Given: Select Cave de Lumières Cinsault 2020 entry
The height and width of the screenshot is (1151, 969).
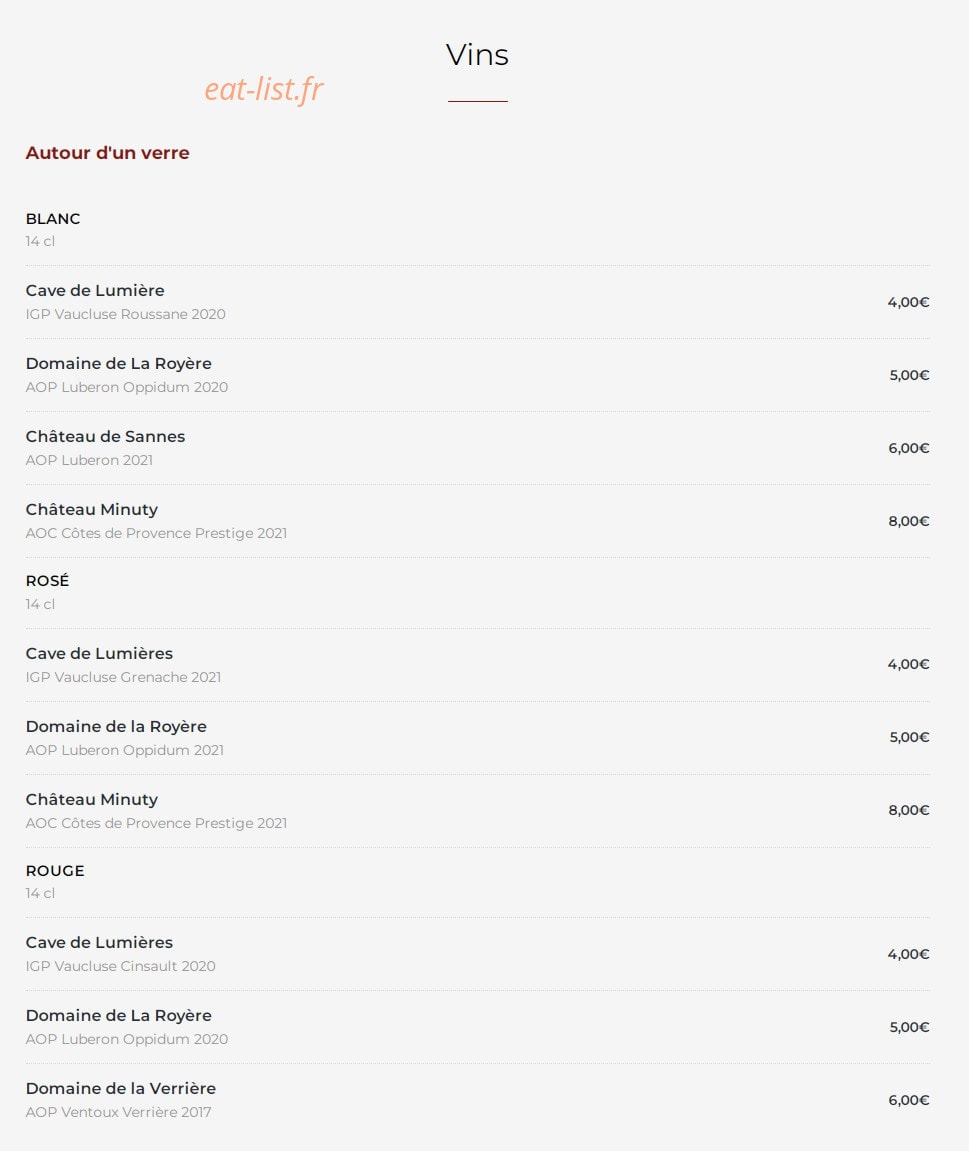Looking at the screenshot, I should 477,954.
